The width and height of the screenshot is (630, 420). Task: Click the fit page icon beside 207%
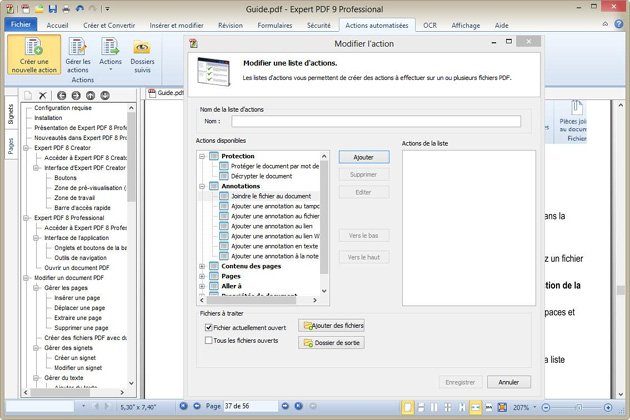[x=502, y=408]
